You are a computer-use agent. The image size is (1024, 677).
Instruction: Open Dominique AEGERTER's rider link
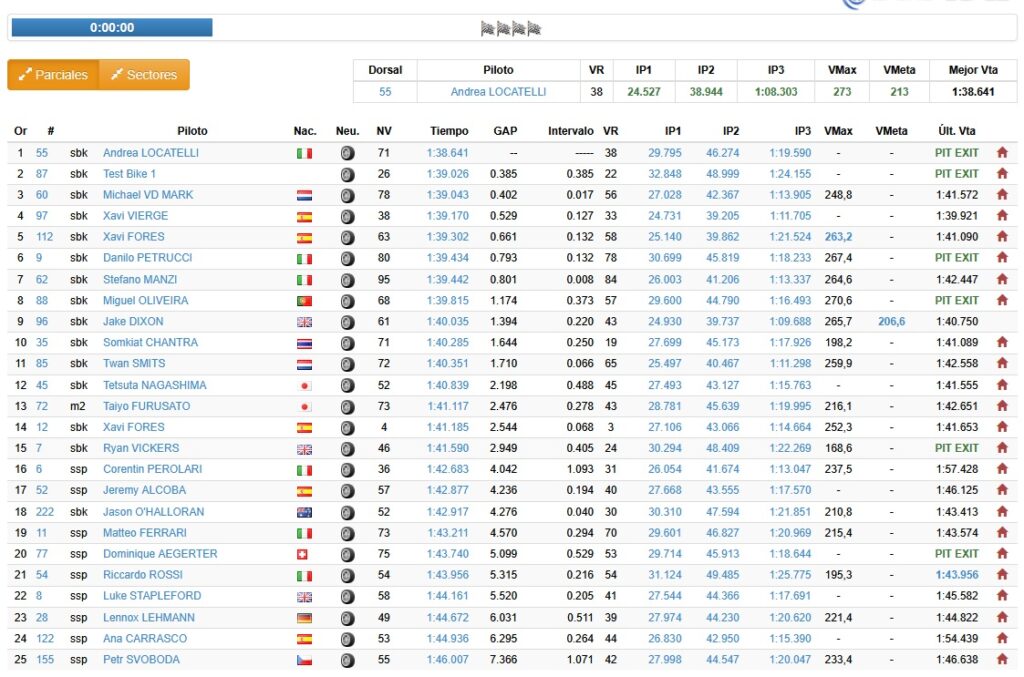click(159, 554)
